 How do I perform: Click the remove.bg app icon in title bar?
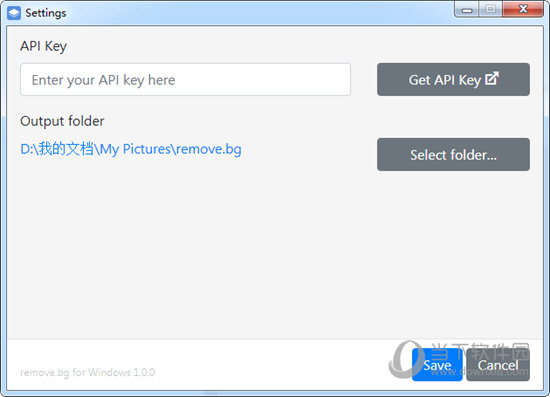coord(14,13)
